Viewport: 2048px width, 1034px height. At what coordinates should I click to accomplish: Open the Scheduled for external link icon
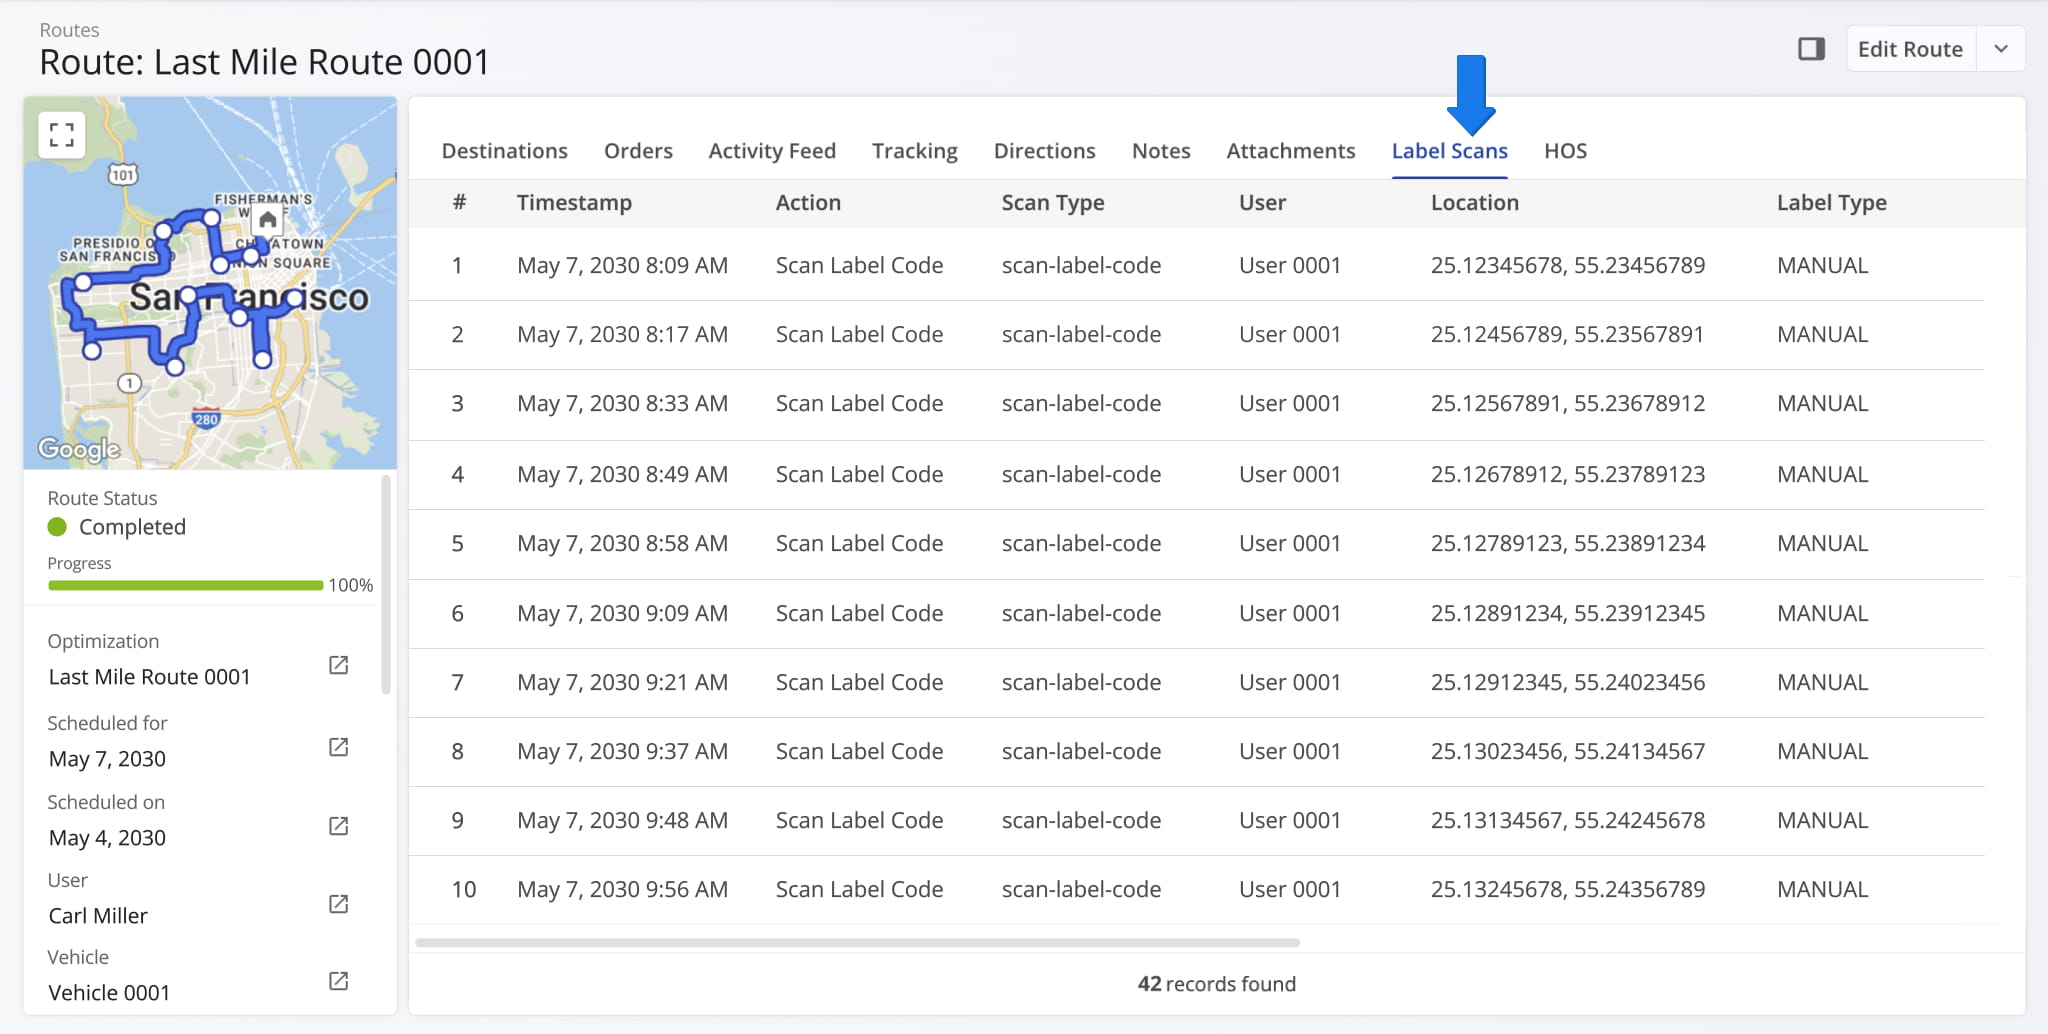click(339, 747)
